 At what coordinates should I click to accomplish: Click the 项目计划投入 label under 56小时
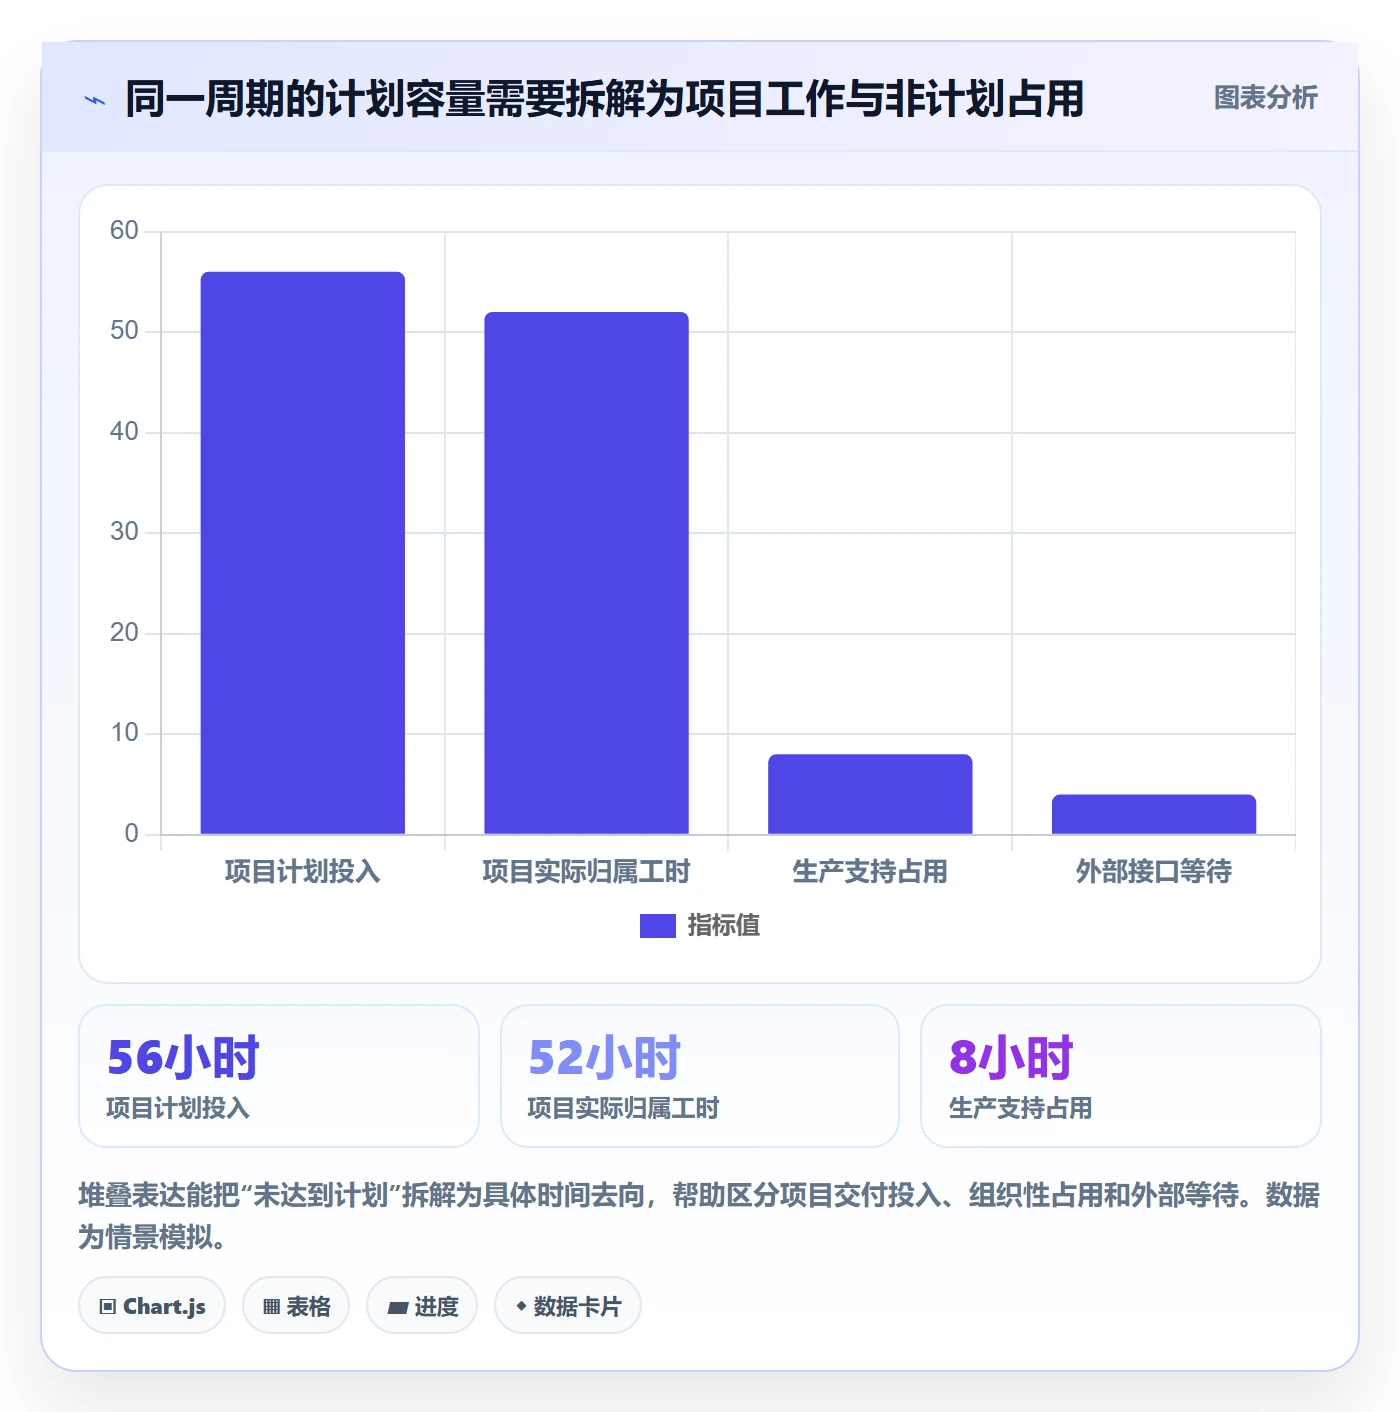point(178,1108)
